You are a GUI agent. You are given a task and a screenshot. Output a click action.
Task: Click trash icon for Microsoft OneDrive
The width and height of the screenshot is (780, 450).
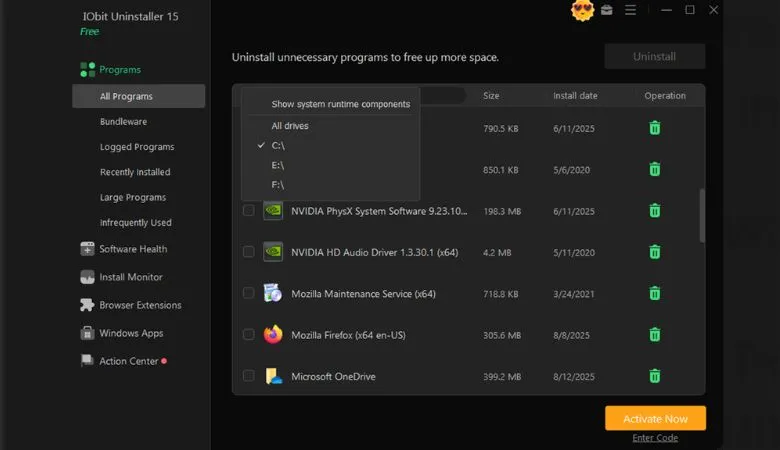click(655, 375)
